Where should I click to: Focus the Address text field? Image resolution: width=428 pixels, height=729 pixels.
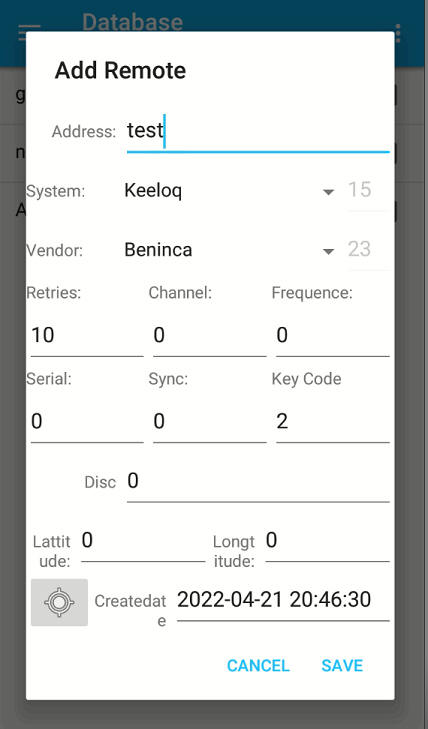258,133
